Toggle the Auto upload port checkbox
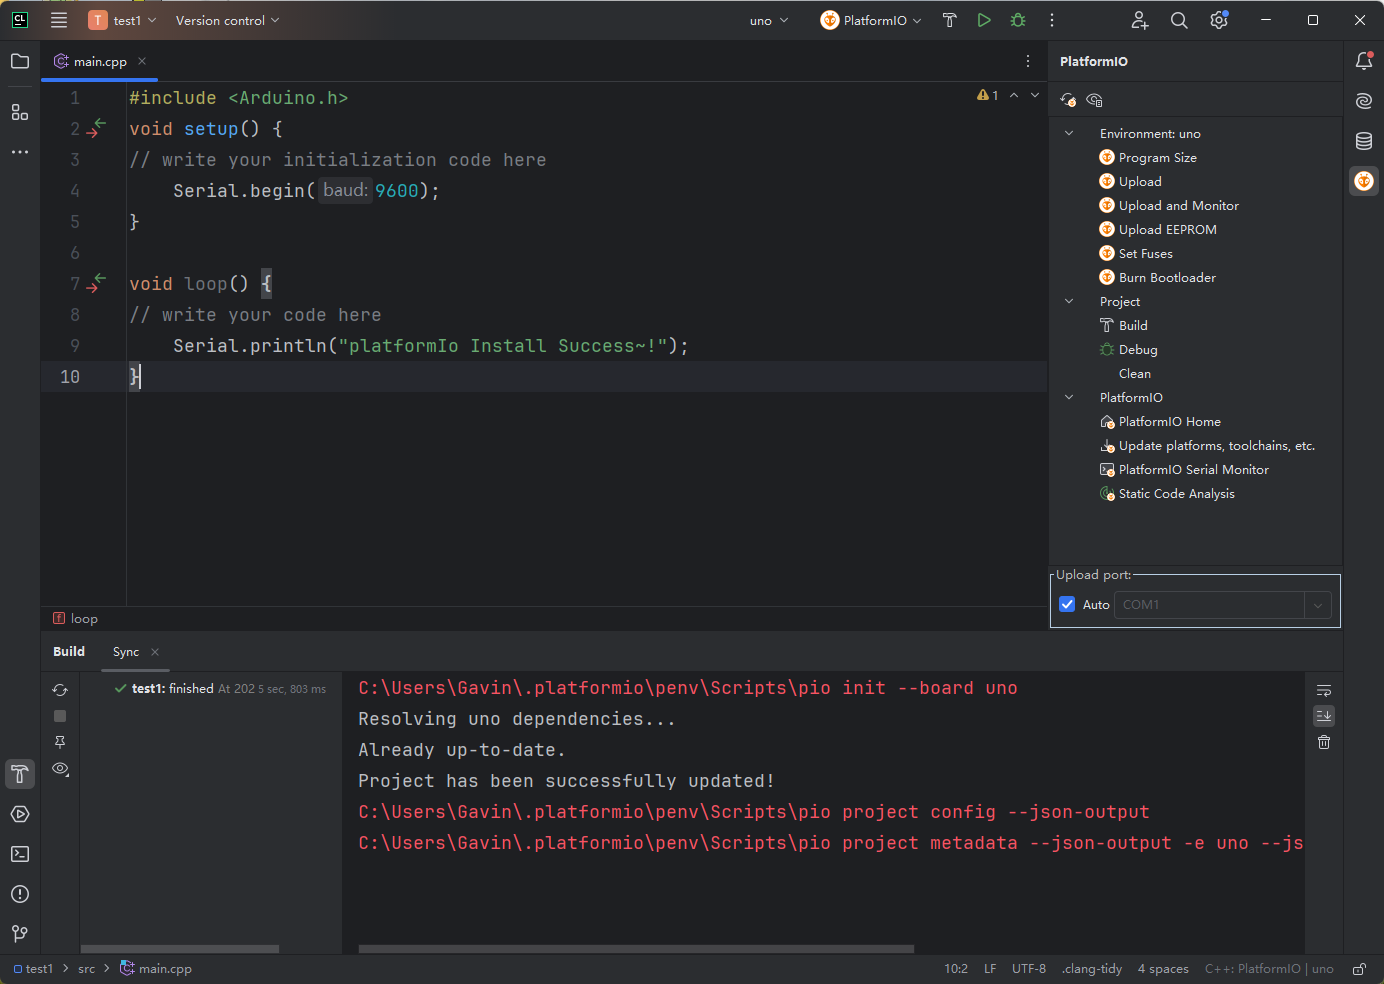This screenshot has width=1384, height=984. [1067, 604]
